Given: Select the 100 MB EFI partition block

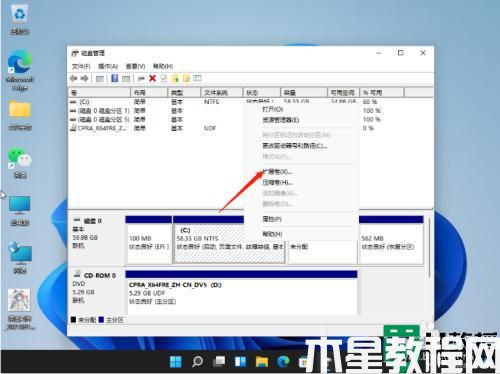Looking at the screenshot, I should (x=149, y=240).
